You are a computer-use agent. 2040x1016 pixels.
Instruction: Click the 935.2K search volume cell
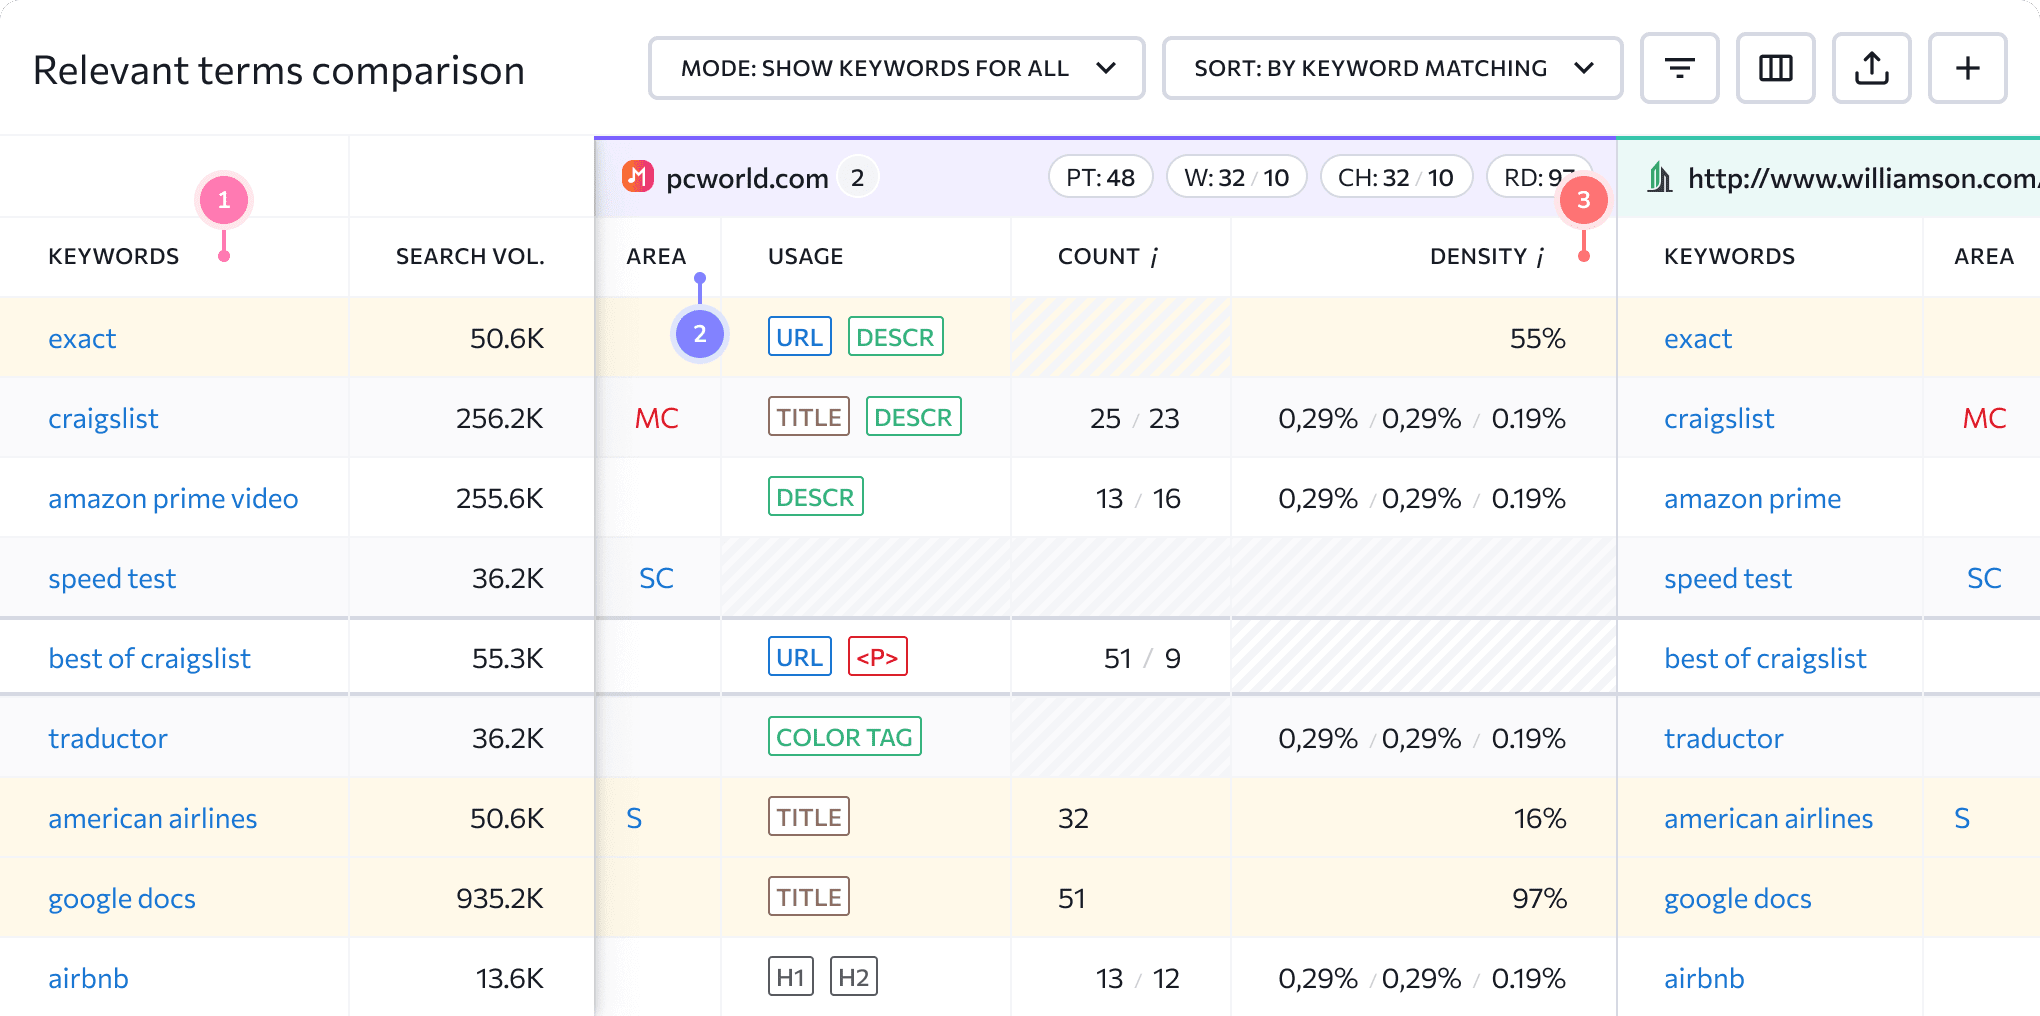coord(500,898)
